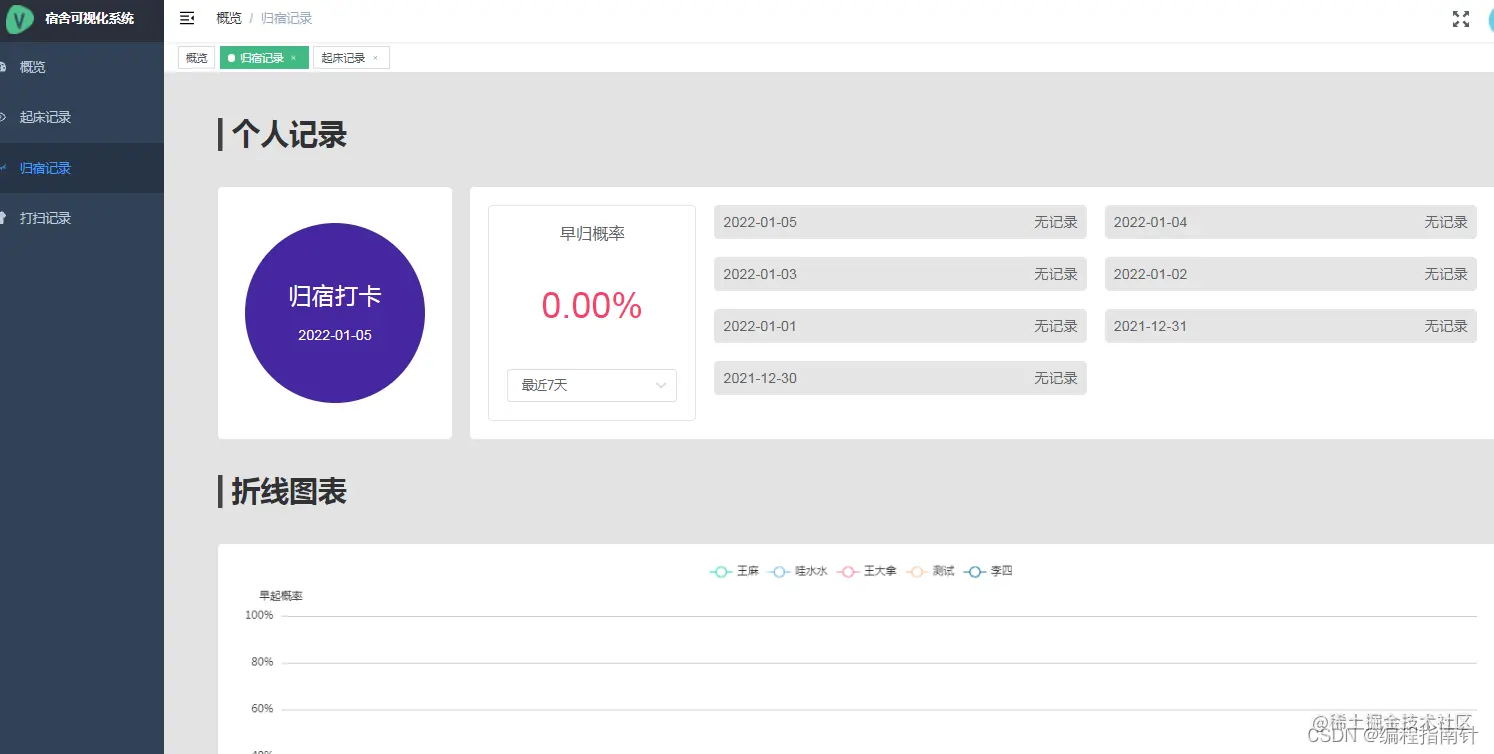
Task: Toggle the 王大拿 series in chart legend
Action: (x=867, y=571)
